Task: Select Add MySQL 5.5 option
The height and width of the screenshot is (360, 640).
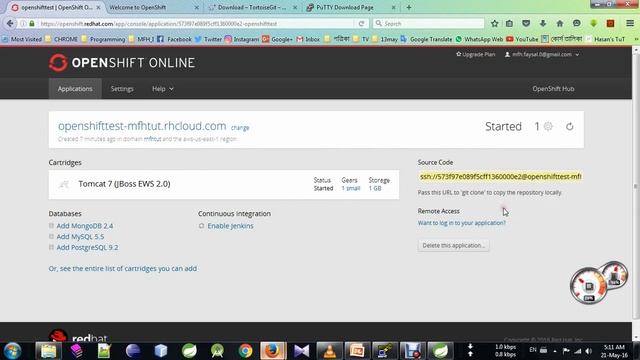Action: click(x=80, y=236)
